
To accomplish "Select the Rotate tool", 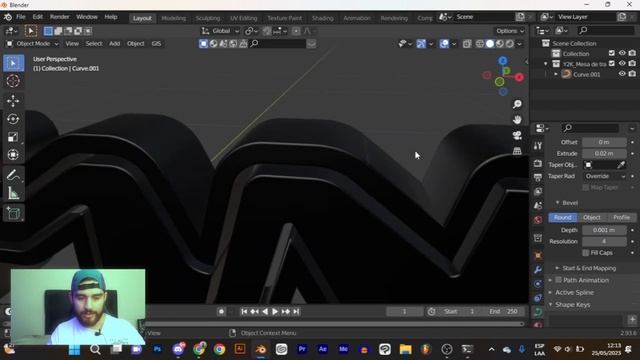I will point(13,119).
